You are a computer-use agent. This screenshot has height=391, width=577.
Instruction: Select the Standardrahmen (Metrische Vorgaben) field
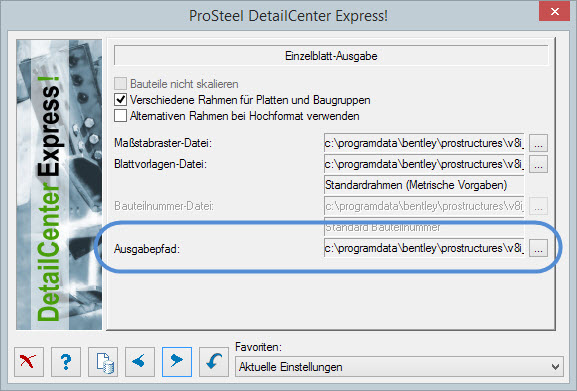424,185
